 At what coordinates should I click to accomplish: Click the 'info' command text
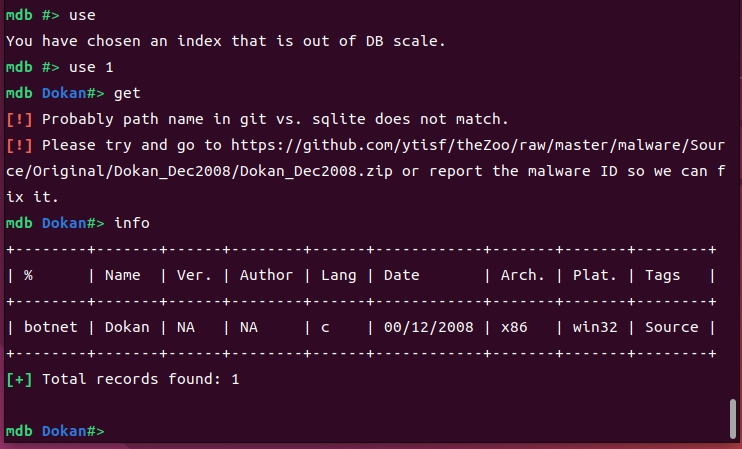pyautogui.click(x=132, y=222)
